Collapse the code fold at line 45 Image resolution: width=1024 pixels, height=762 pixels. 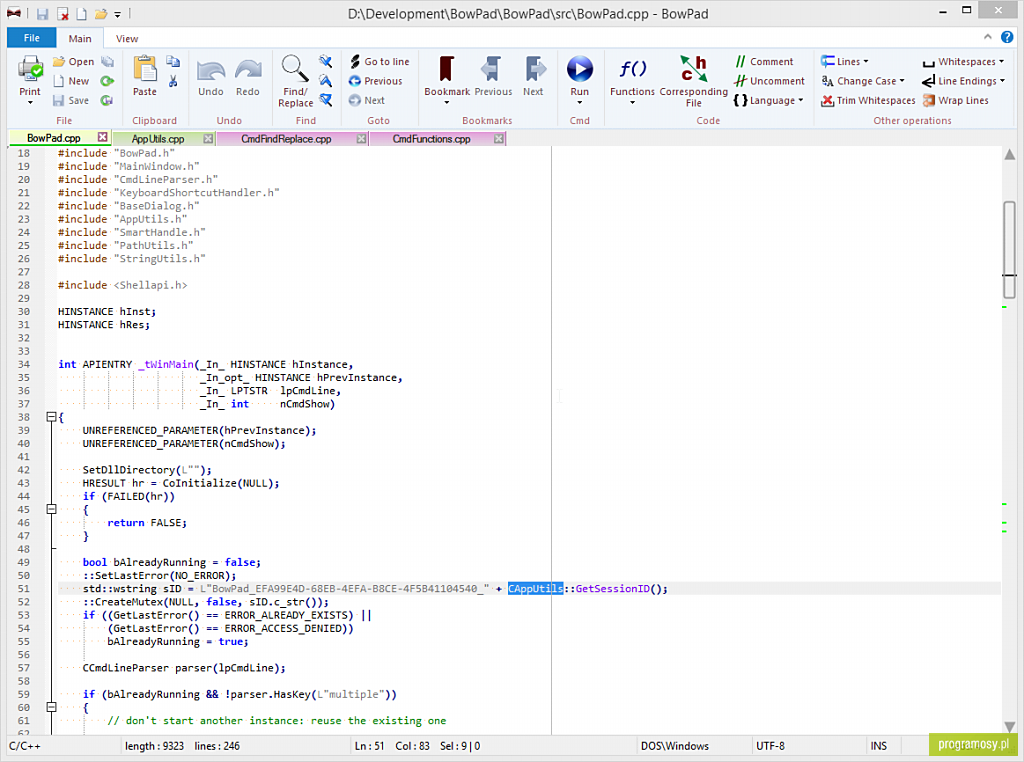click(x=51, y=509)
